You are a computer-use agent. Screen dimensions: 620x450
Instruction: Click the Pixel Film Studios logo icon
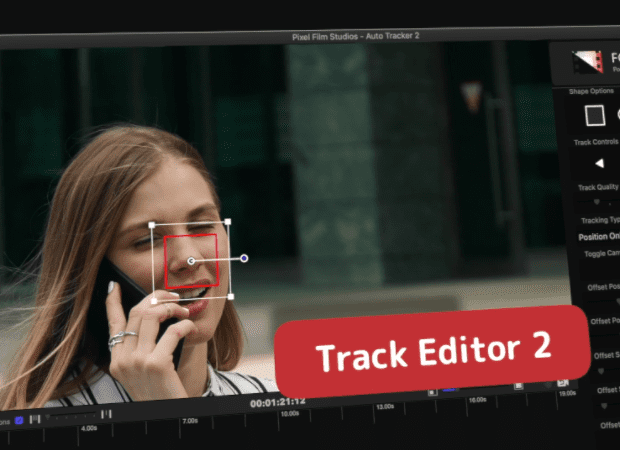[587, 62]
